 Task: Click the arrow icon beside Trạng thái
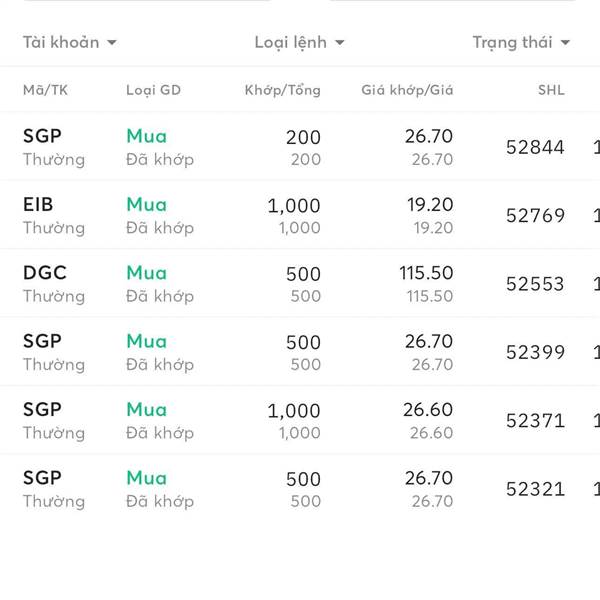click(x=565, y=42)
